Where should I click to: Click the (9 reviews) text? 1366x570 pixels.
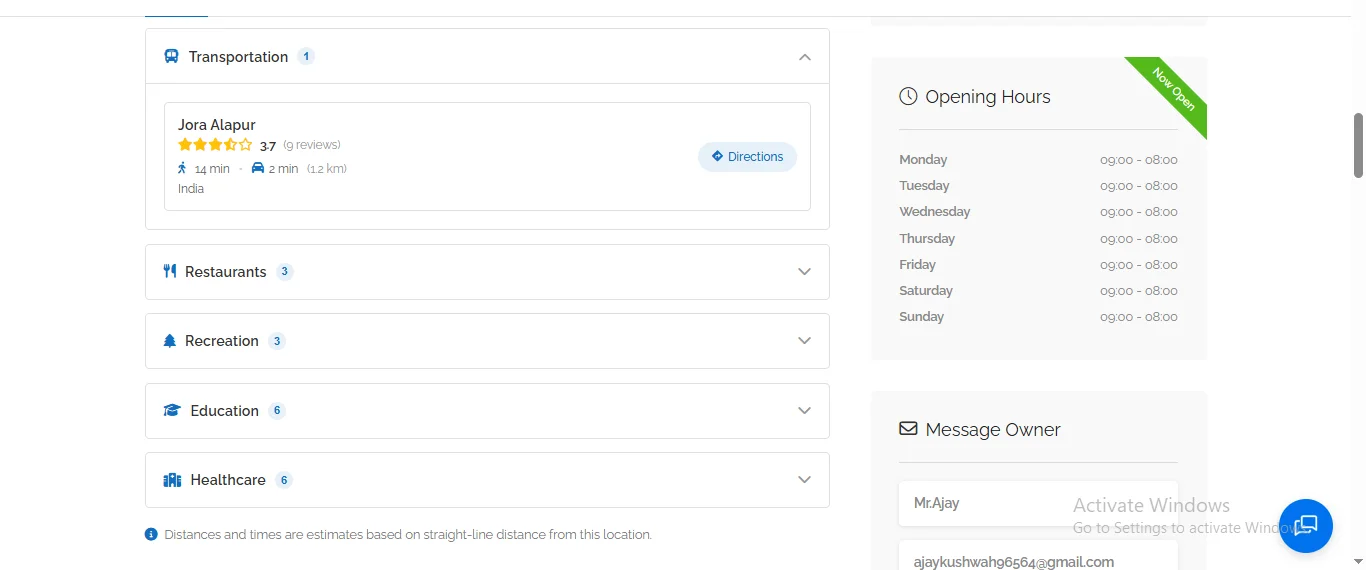(x=312, y=145)
